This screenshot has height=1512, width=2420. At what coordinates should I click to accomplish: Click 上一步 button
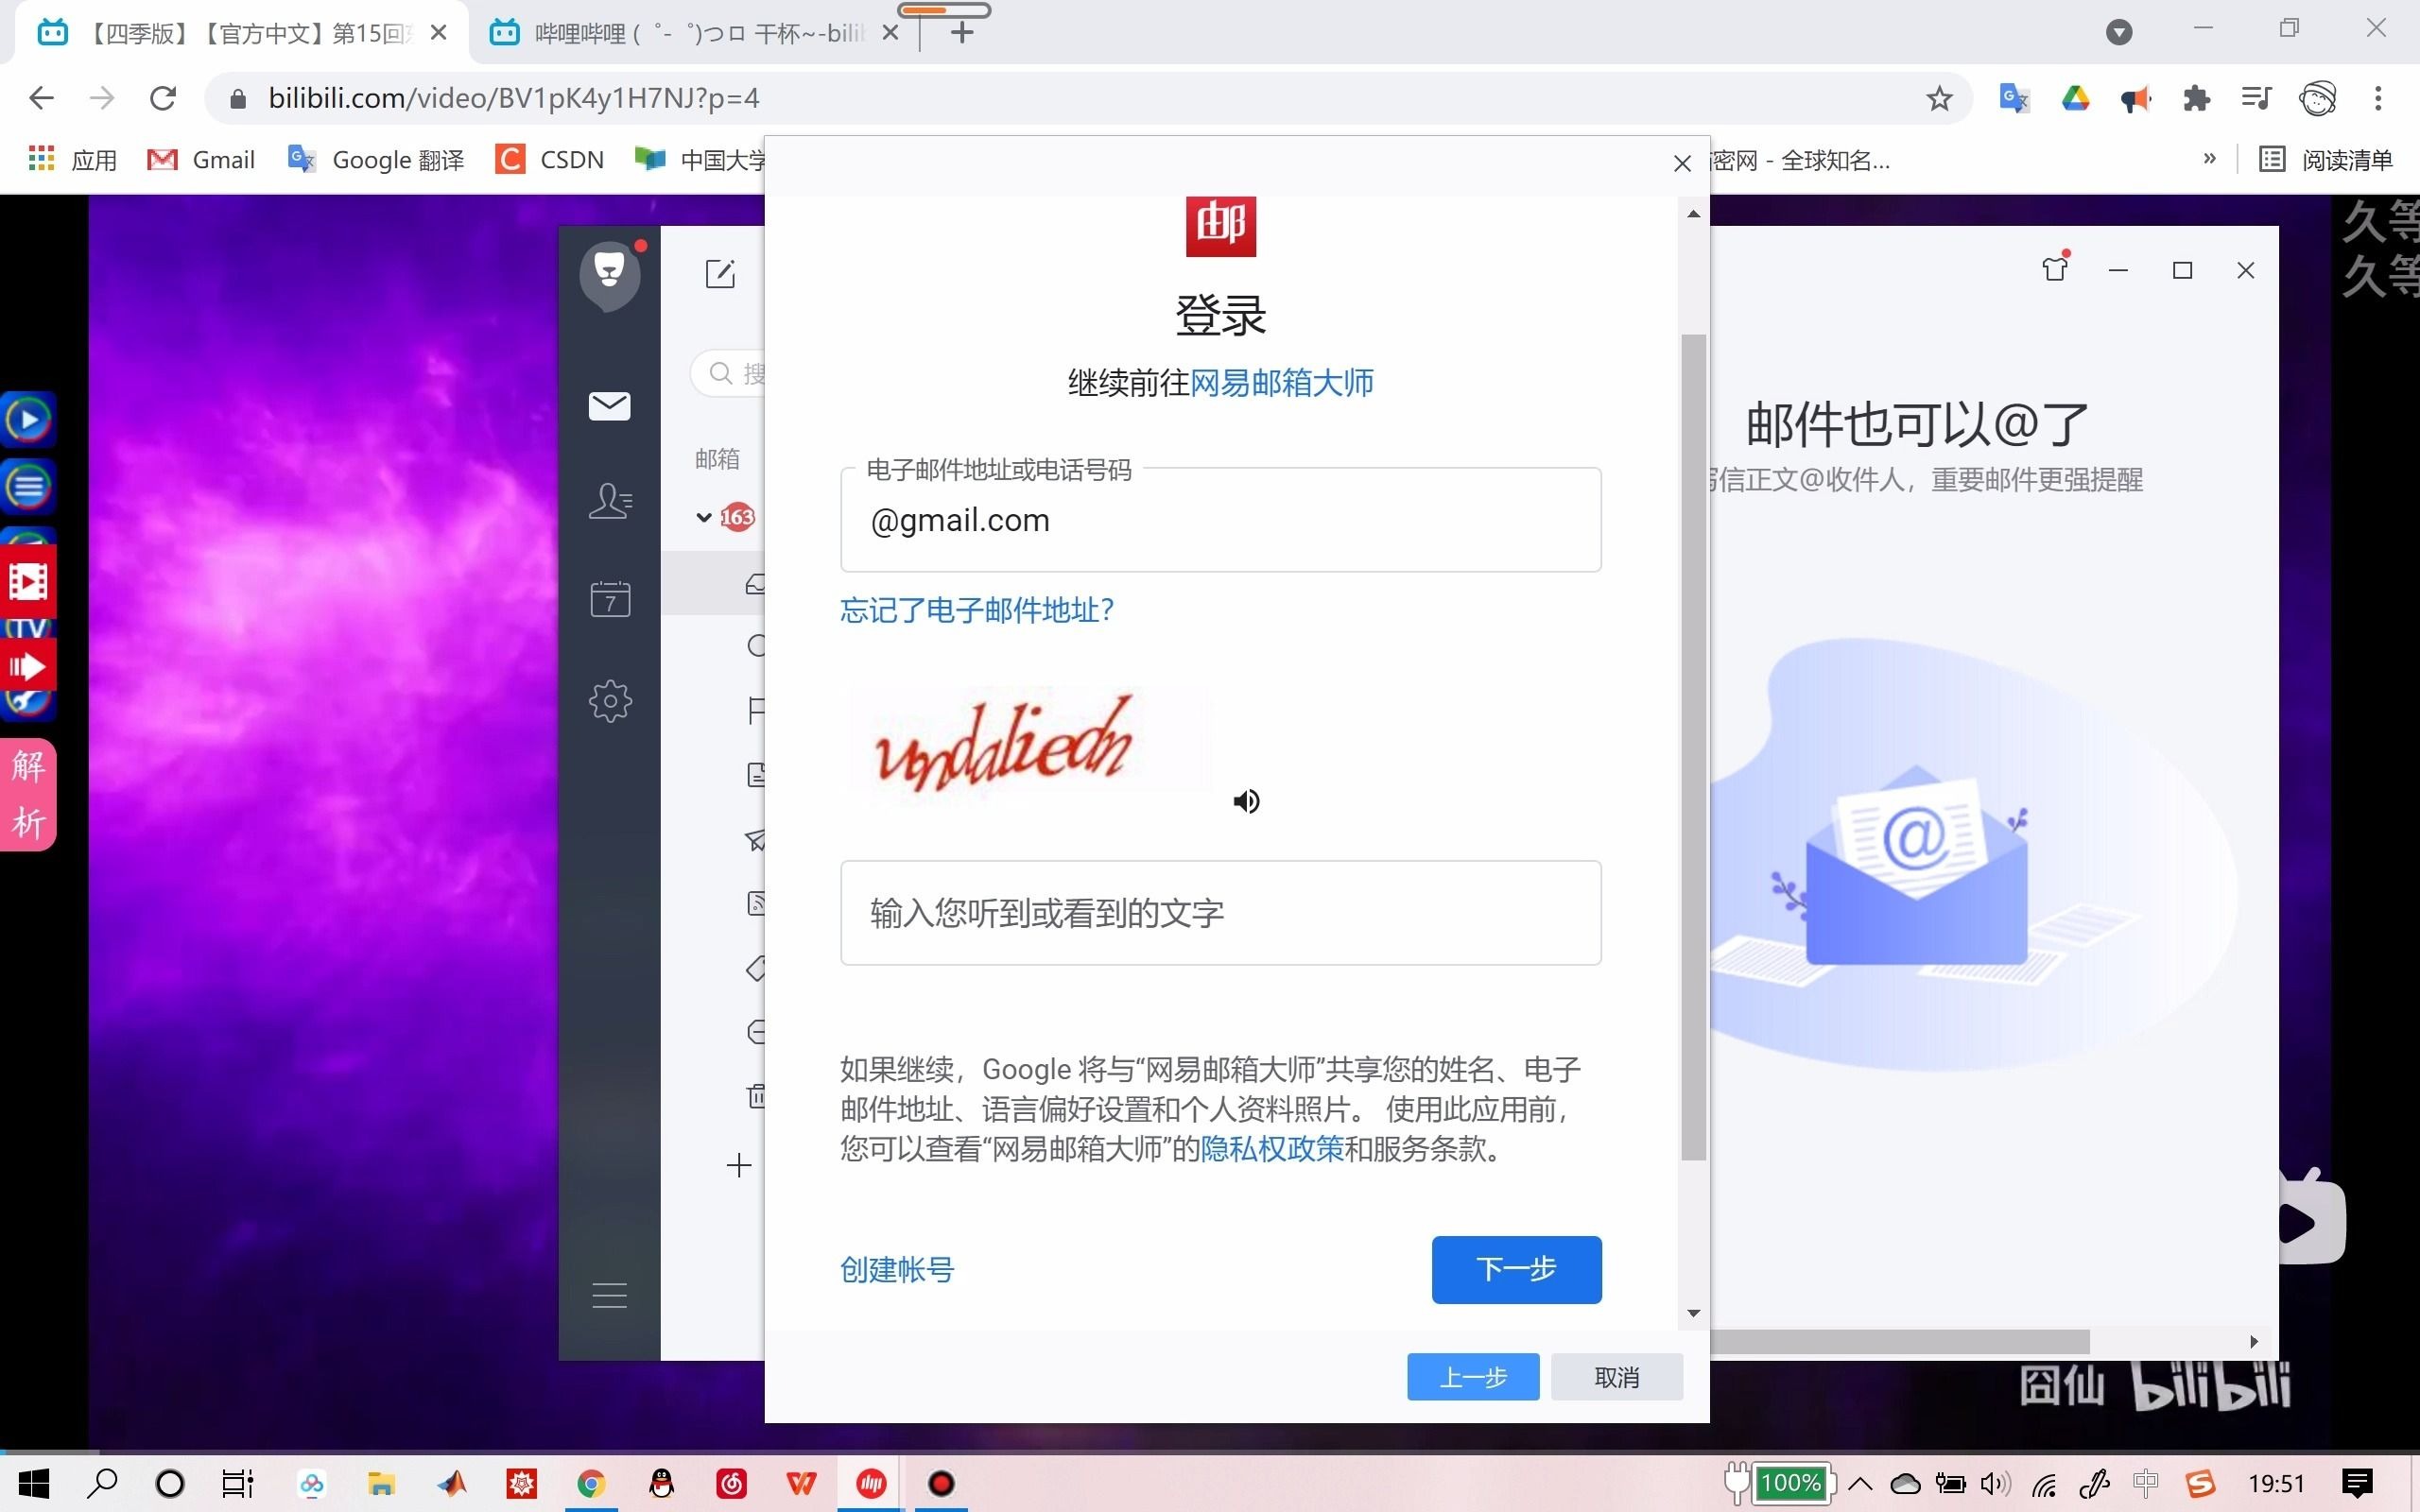[x=1473, y=1377]
